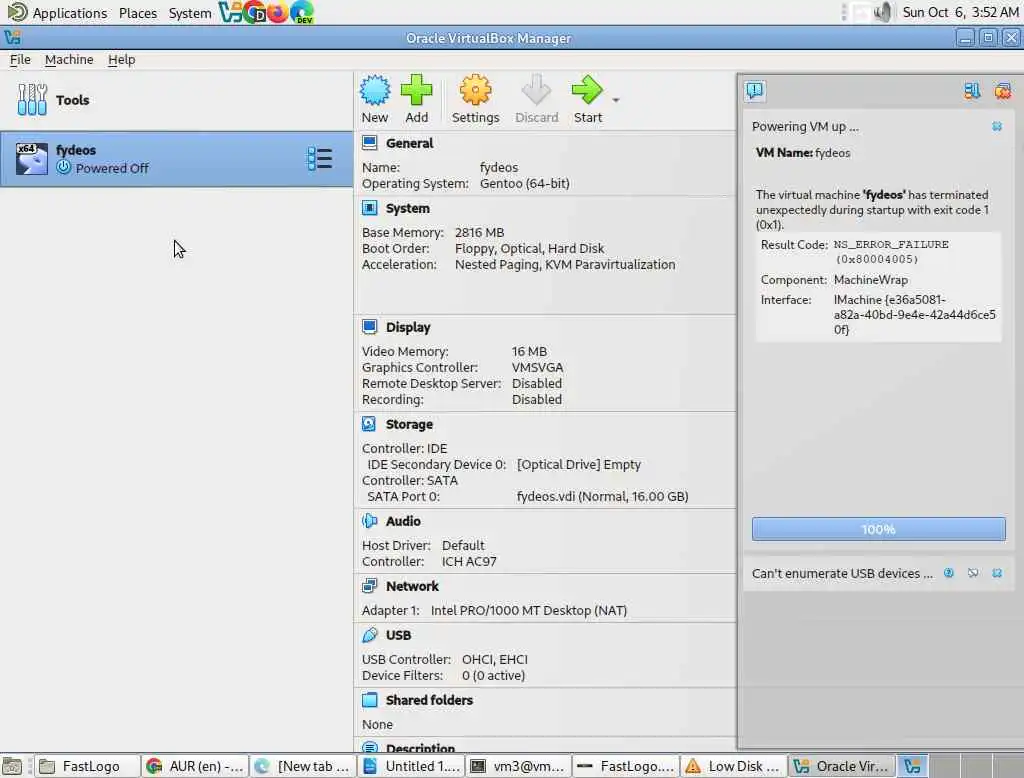Viewport: 1024px width, 778px height.
Task: Click the MachineWrap component text
Action: tap(871, 280)
